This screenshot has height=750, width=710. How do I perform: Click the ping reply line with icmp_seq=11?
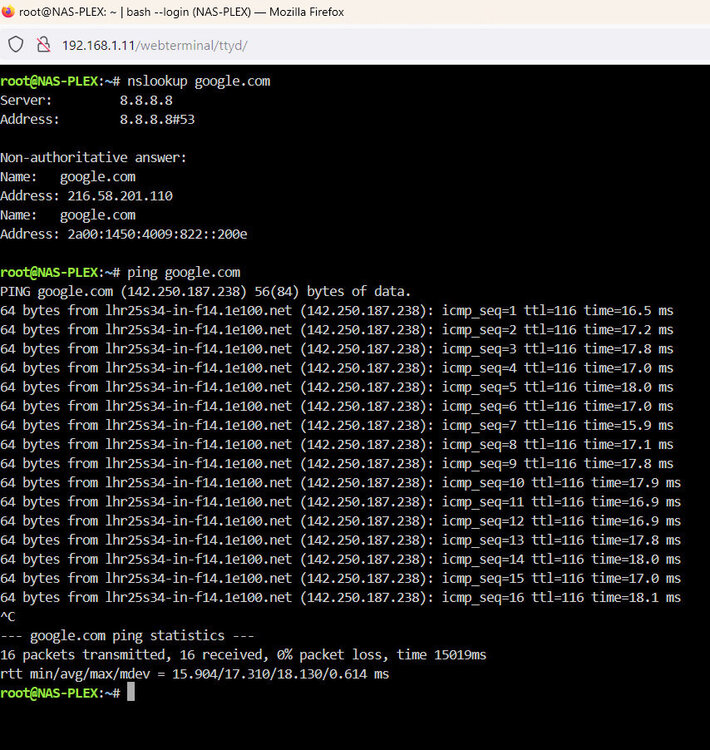(x=341, y=502)
